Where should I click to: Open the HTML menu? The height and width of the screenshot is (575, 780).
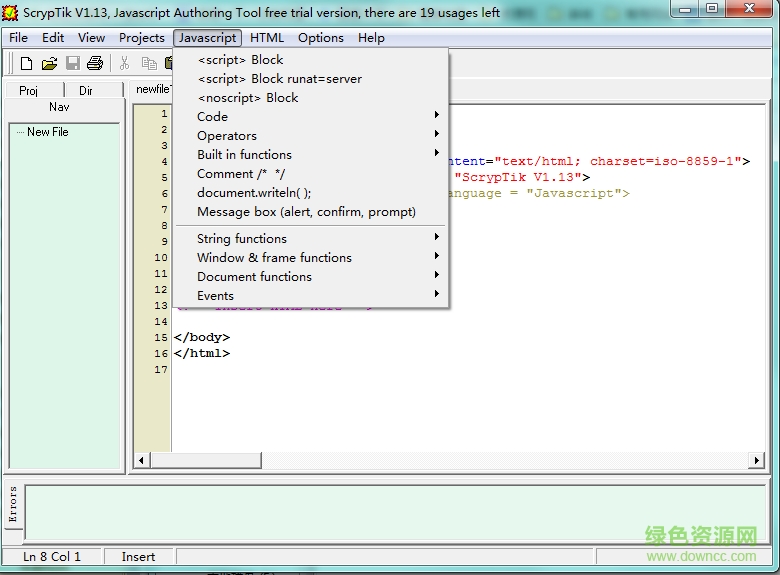[x=267, y=38]
